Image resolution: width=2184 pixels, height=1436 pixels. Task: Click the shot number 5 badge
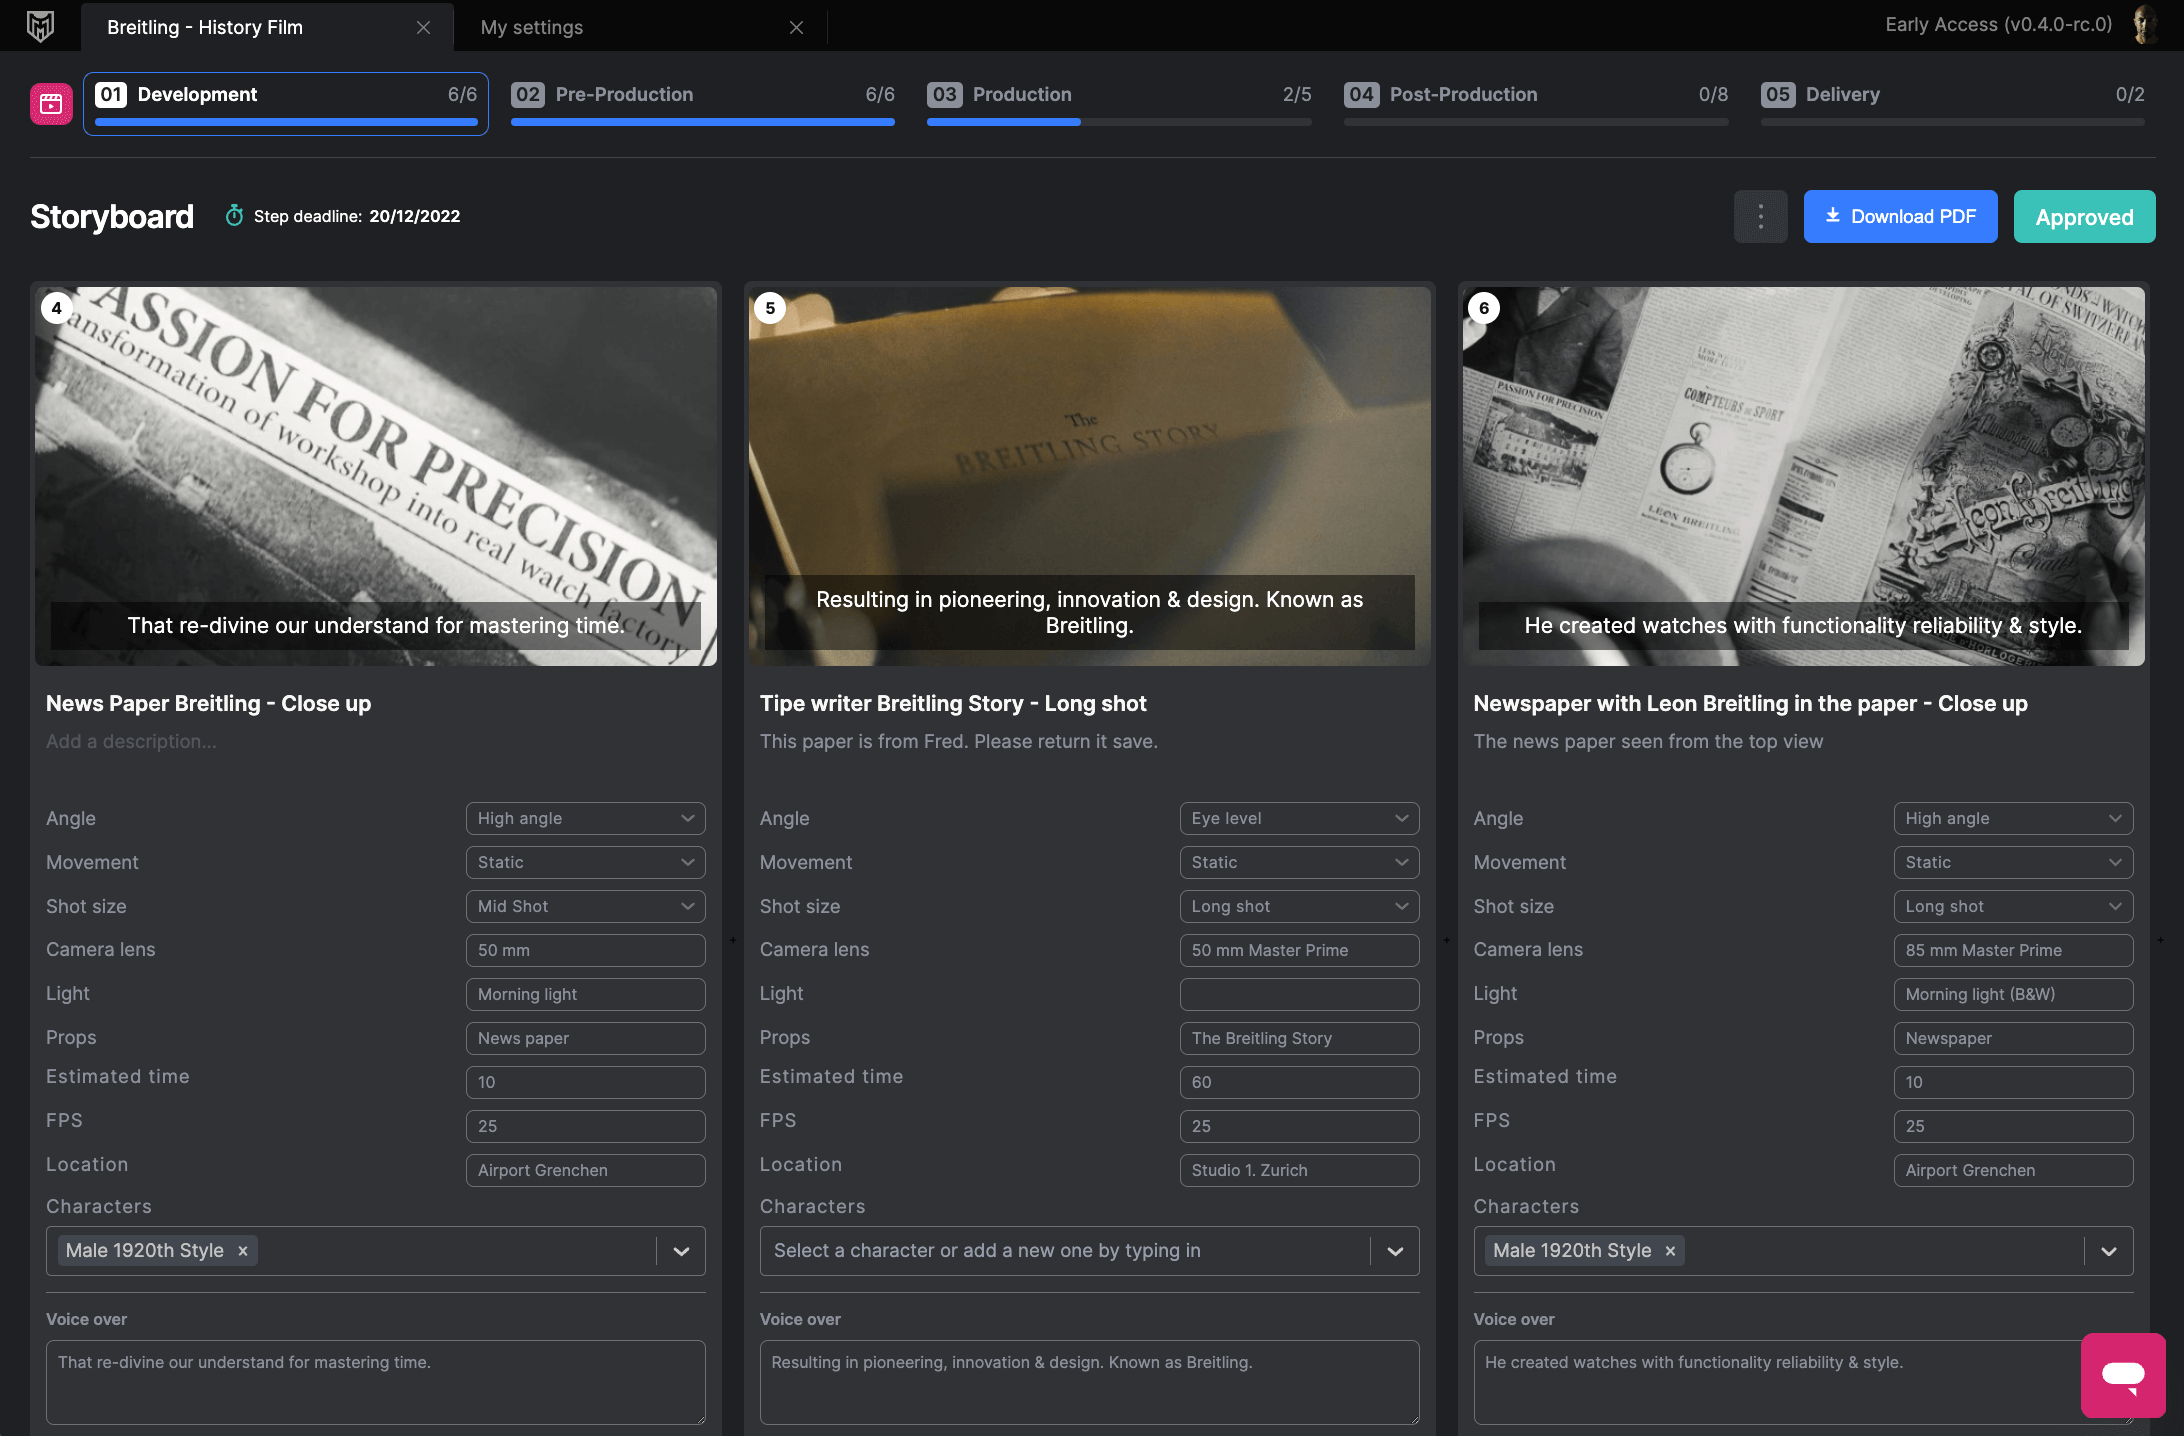(x=770, y=308)
